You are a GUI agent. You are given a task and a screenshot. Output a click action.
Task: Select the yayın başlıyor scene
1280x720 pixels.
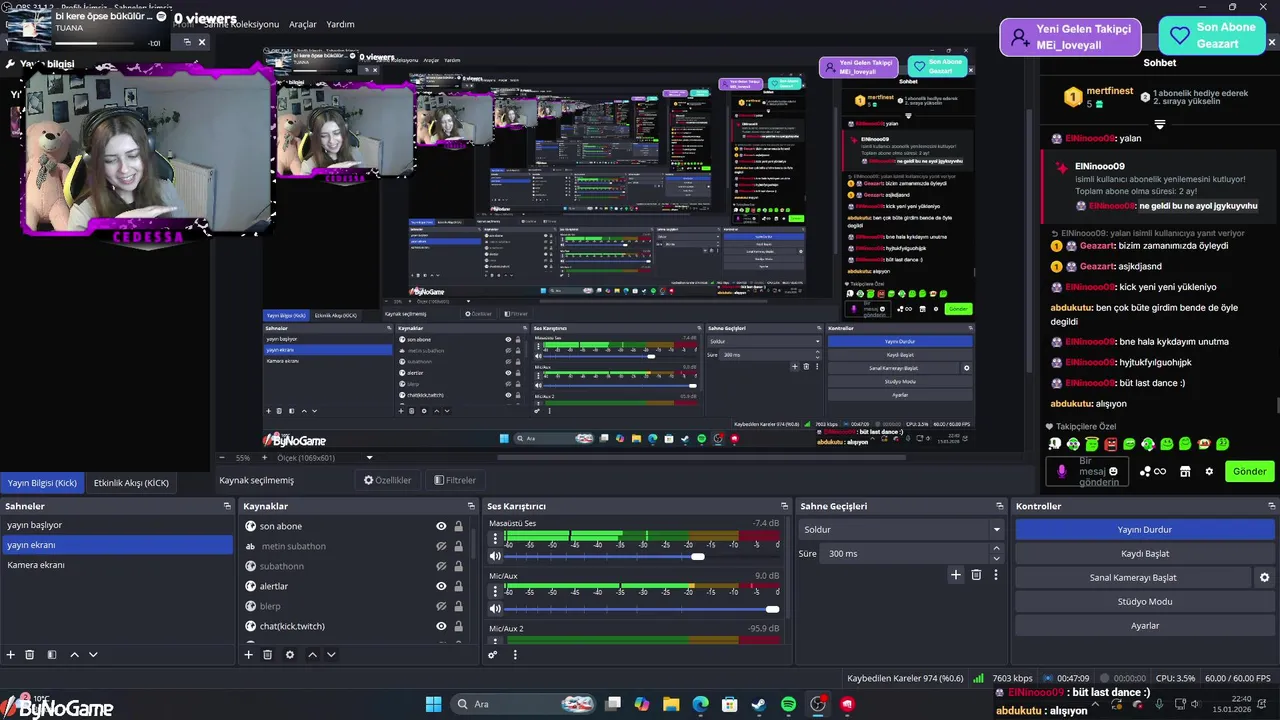coord(117,525)
